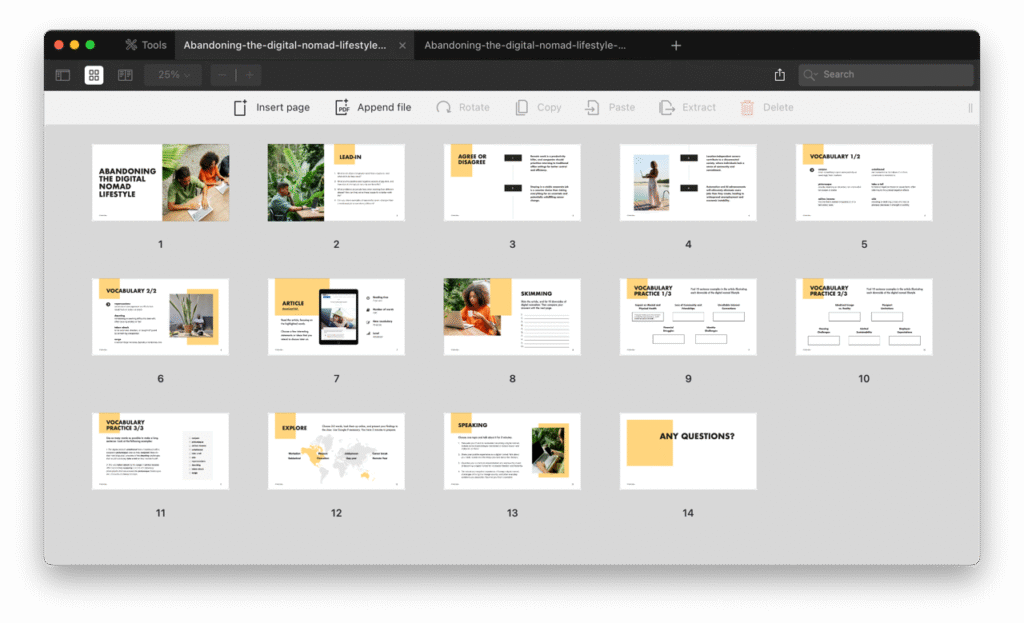
Task: Toggle the two-page reading view
Action: pyautogui.click(x=125, y=75)
